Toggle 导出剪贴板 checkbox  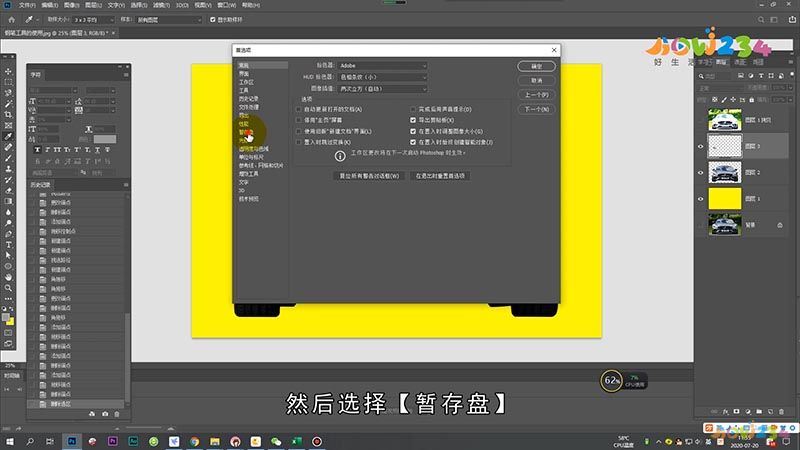pos(413,120)
